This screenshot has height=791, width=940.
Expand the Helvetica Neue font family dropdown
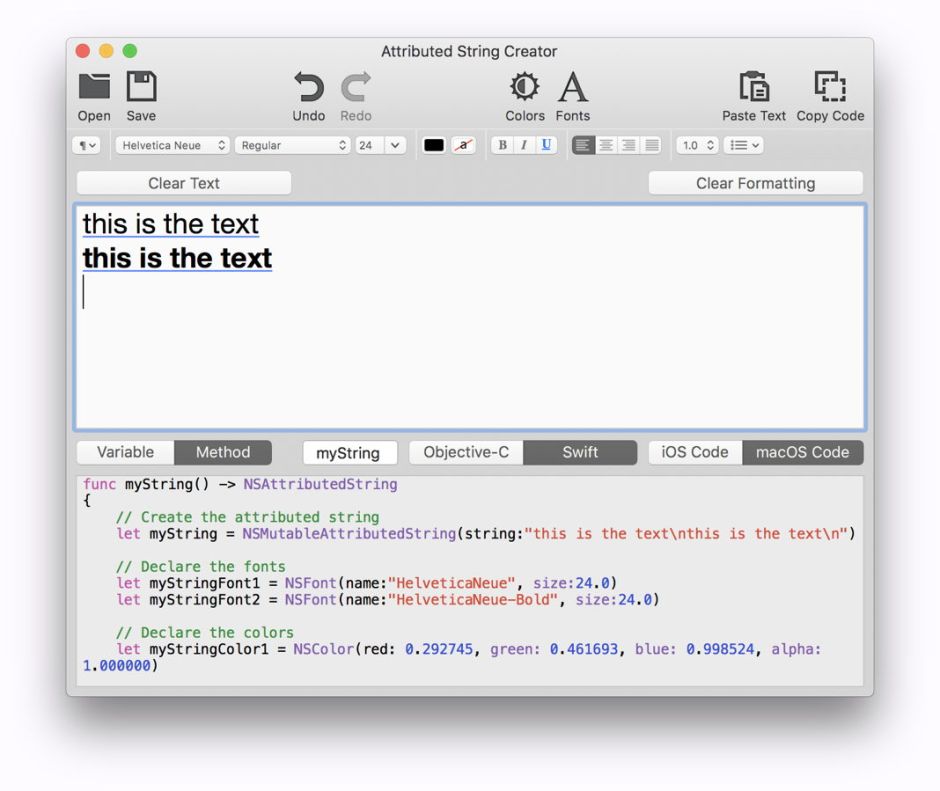[172, 145]
